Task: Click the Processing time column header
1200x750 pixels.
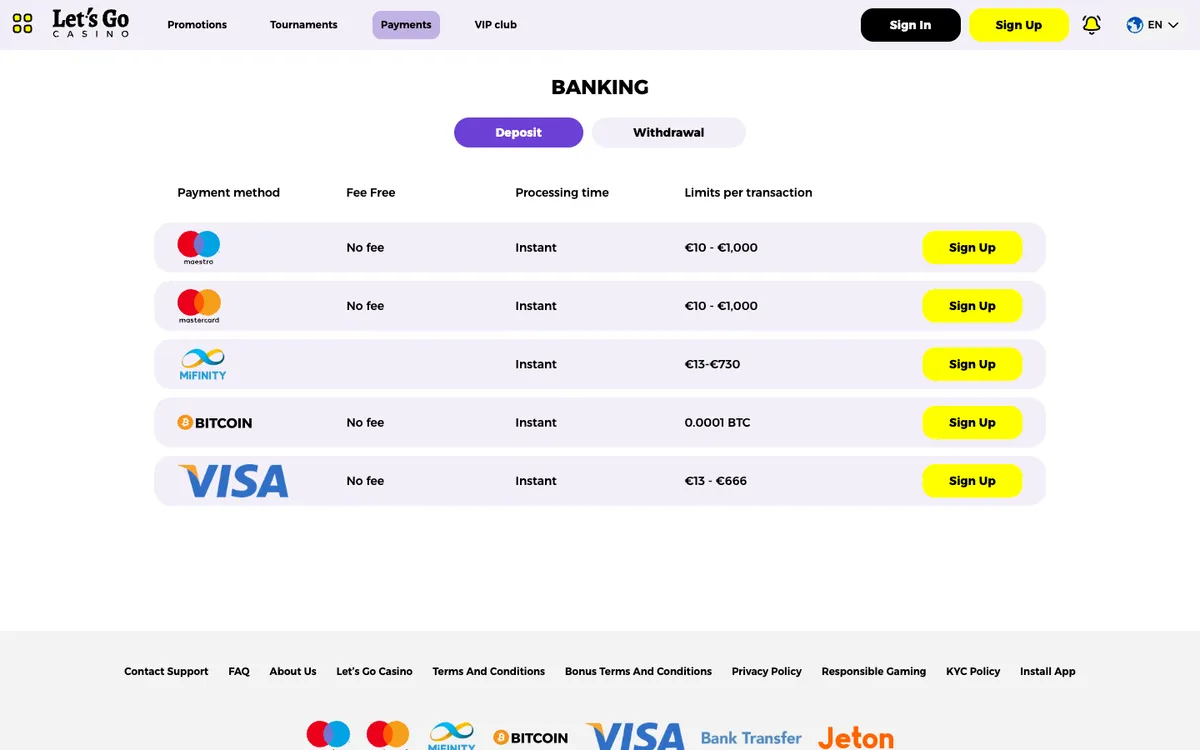Action: pos(562,192)
